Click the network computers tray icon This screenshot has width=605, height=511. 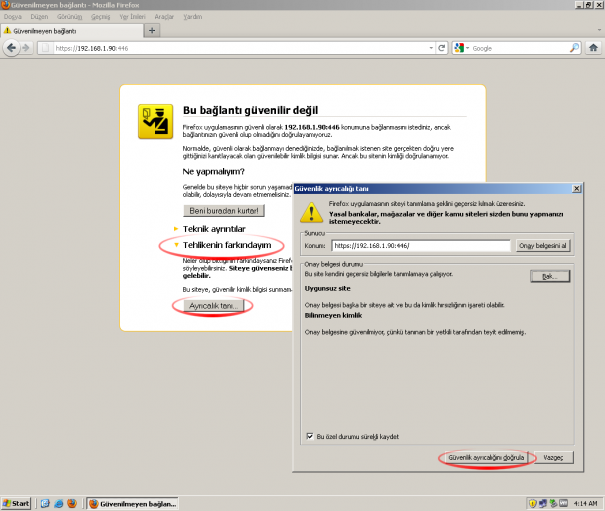pos(543,503)
